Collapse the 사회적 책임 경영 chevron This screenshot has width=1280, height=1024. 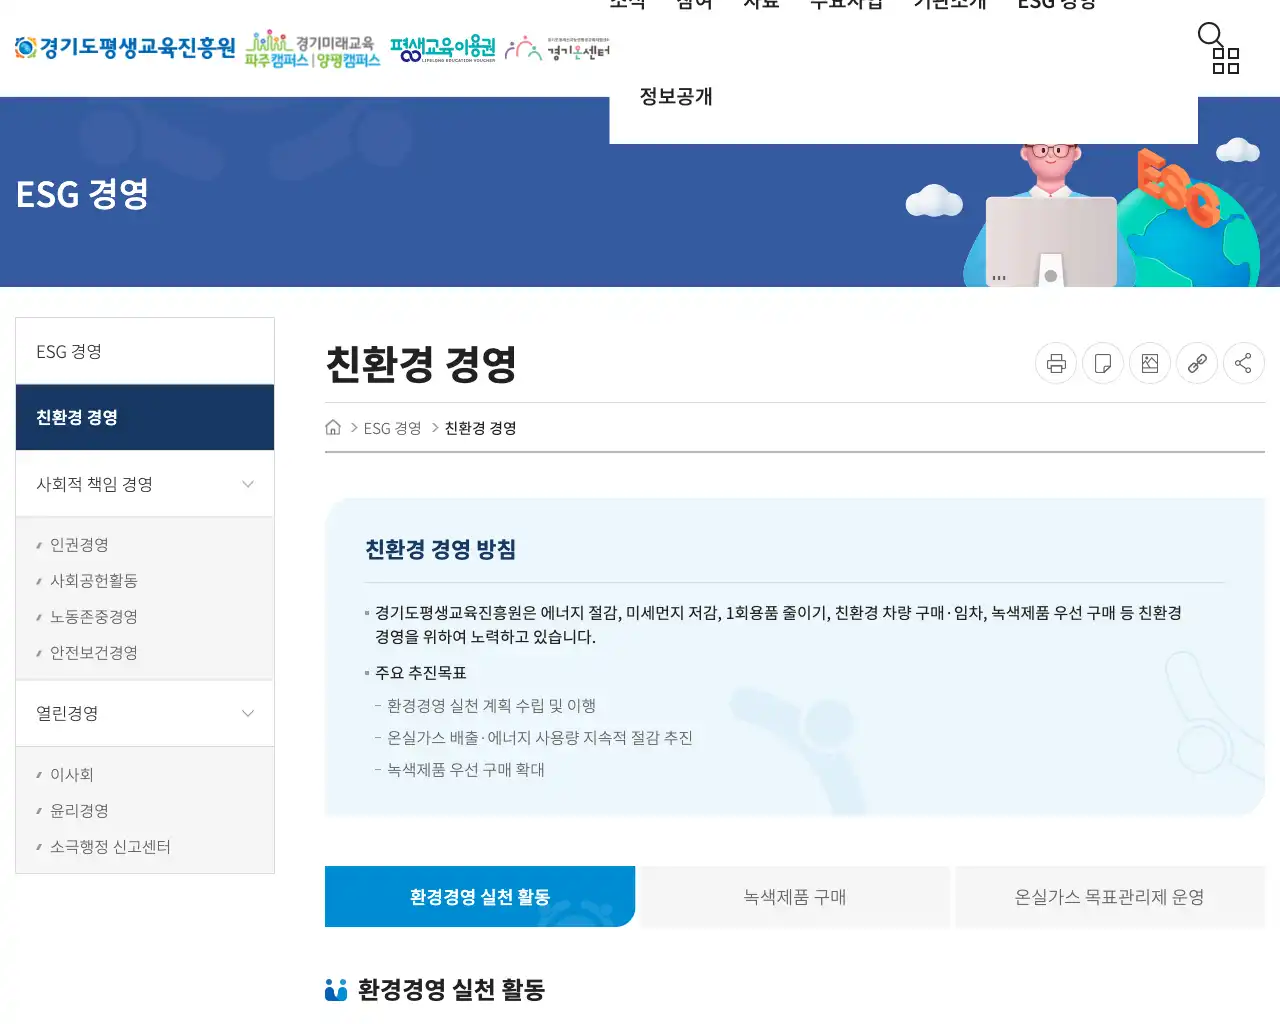(248, 484)
